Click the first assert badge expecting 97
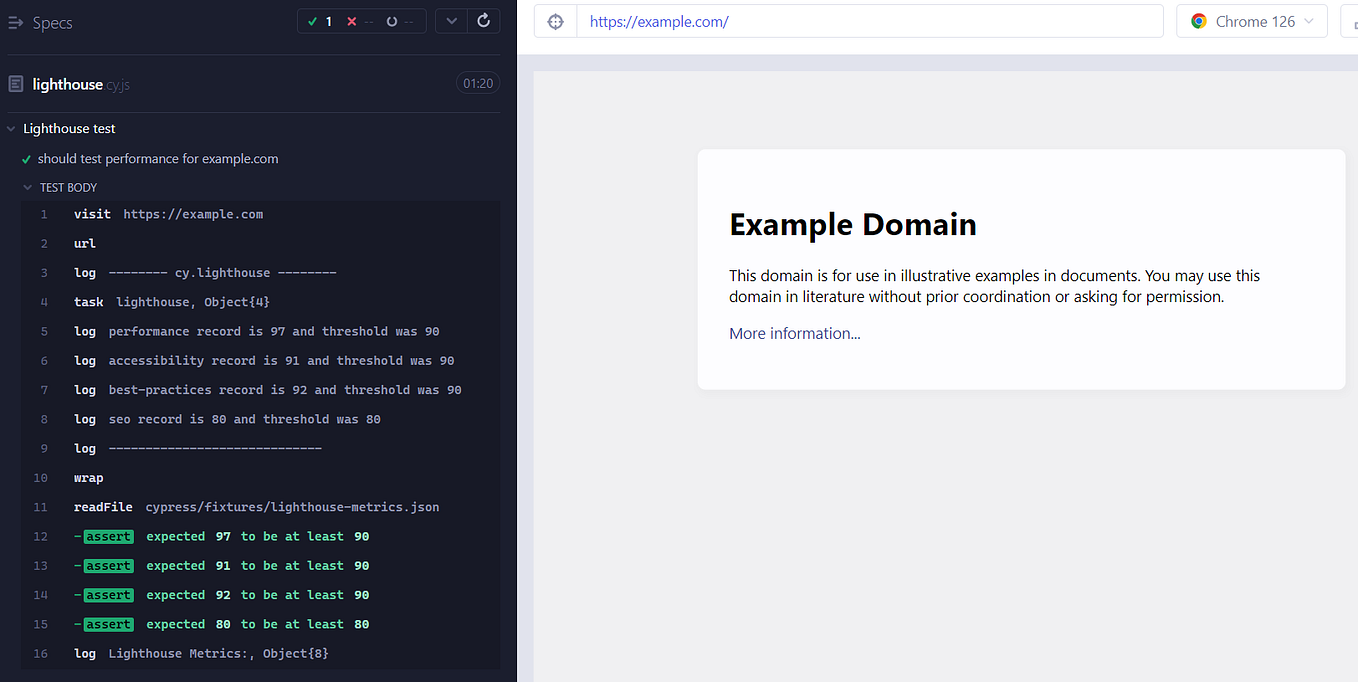The image size is (1358, 682). tap(107, 536)
